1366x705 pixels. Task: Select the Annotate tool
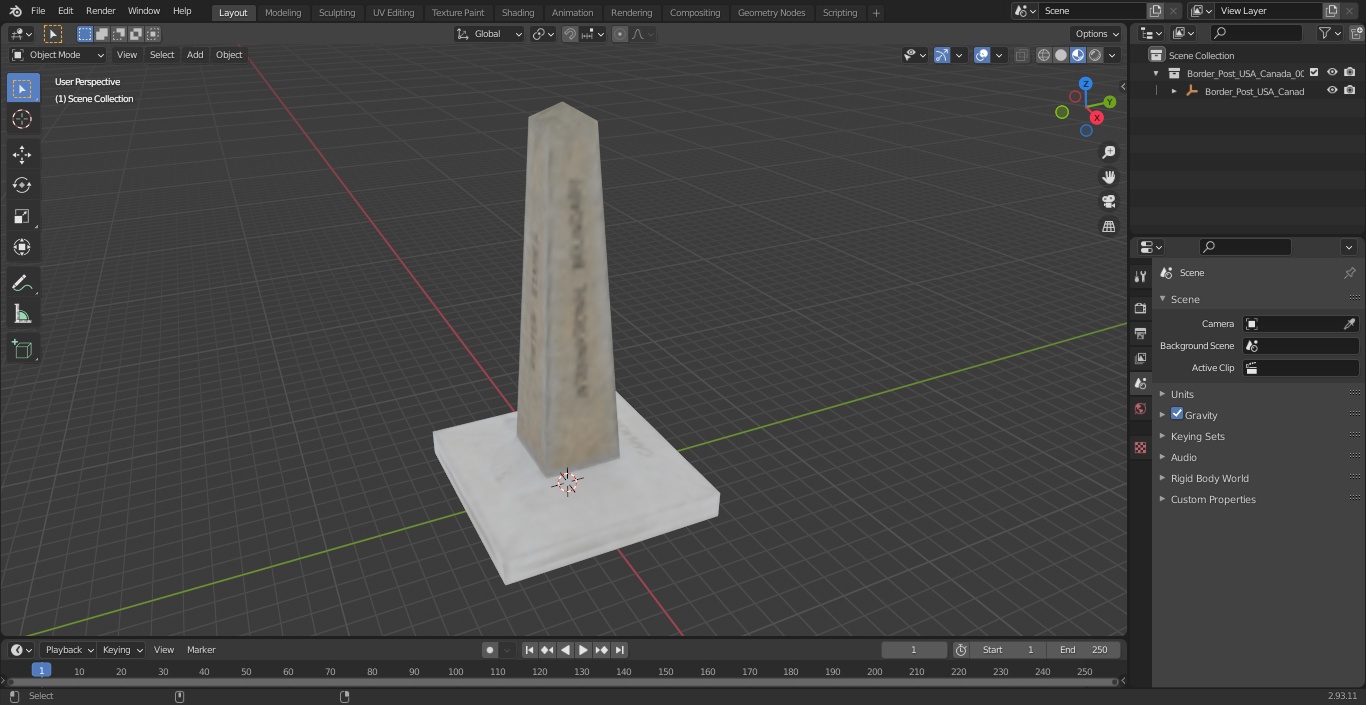click(x=22, y=283)
